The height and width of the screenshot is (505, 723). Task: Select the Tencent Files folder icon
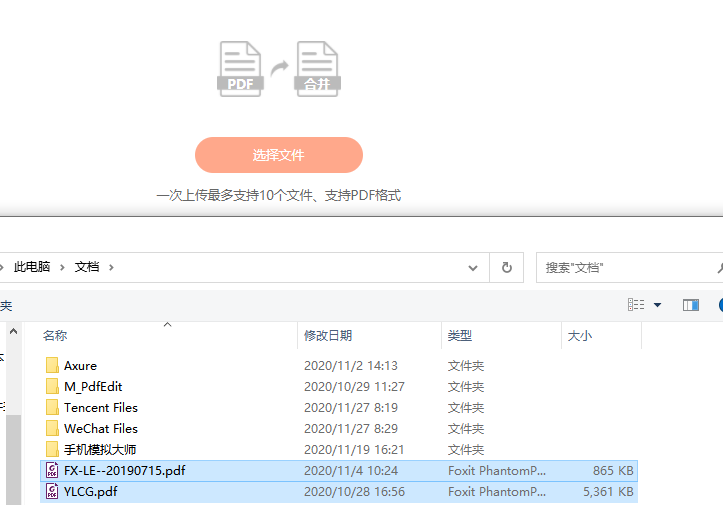click(x=52, y=408)
